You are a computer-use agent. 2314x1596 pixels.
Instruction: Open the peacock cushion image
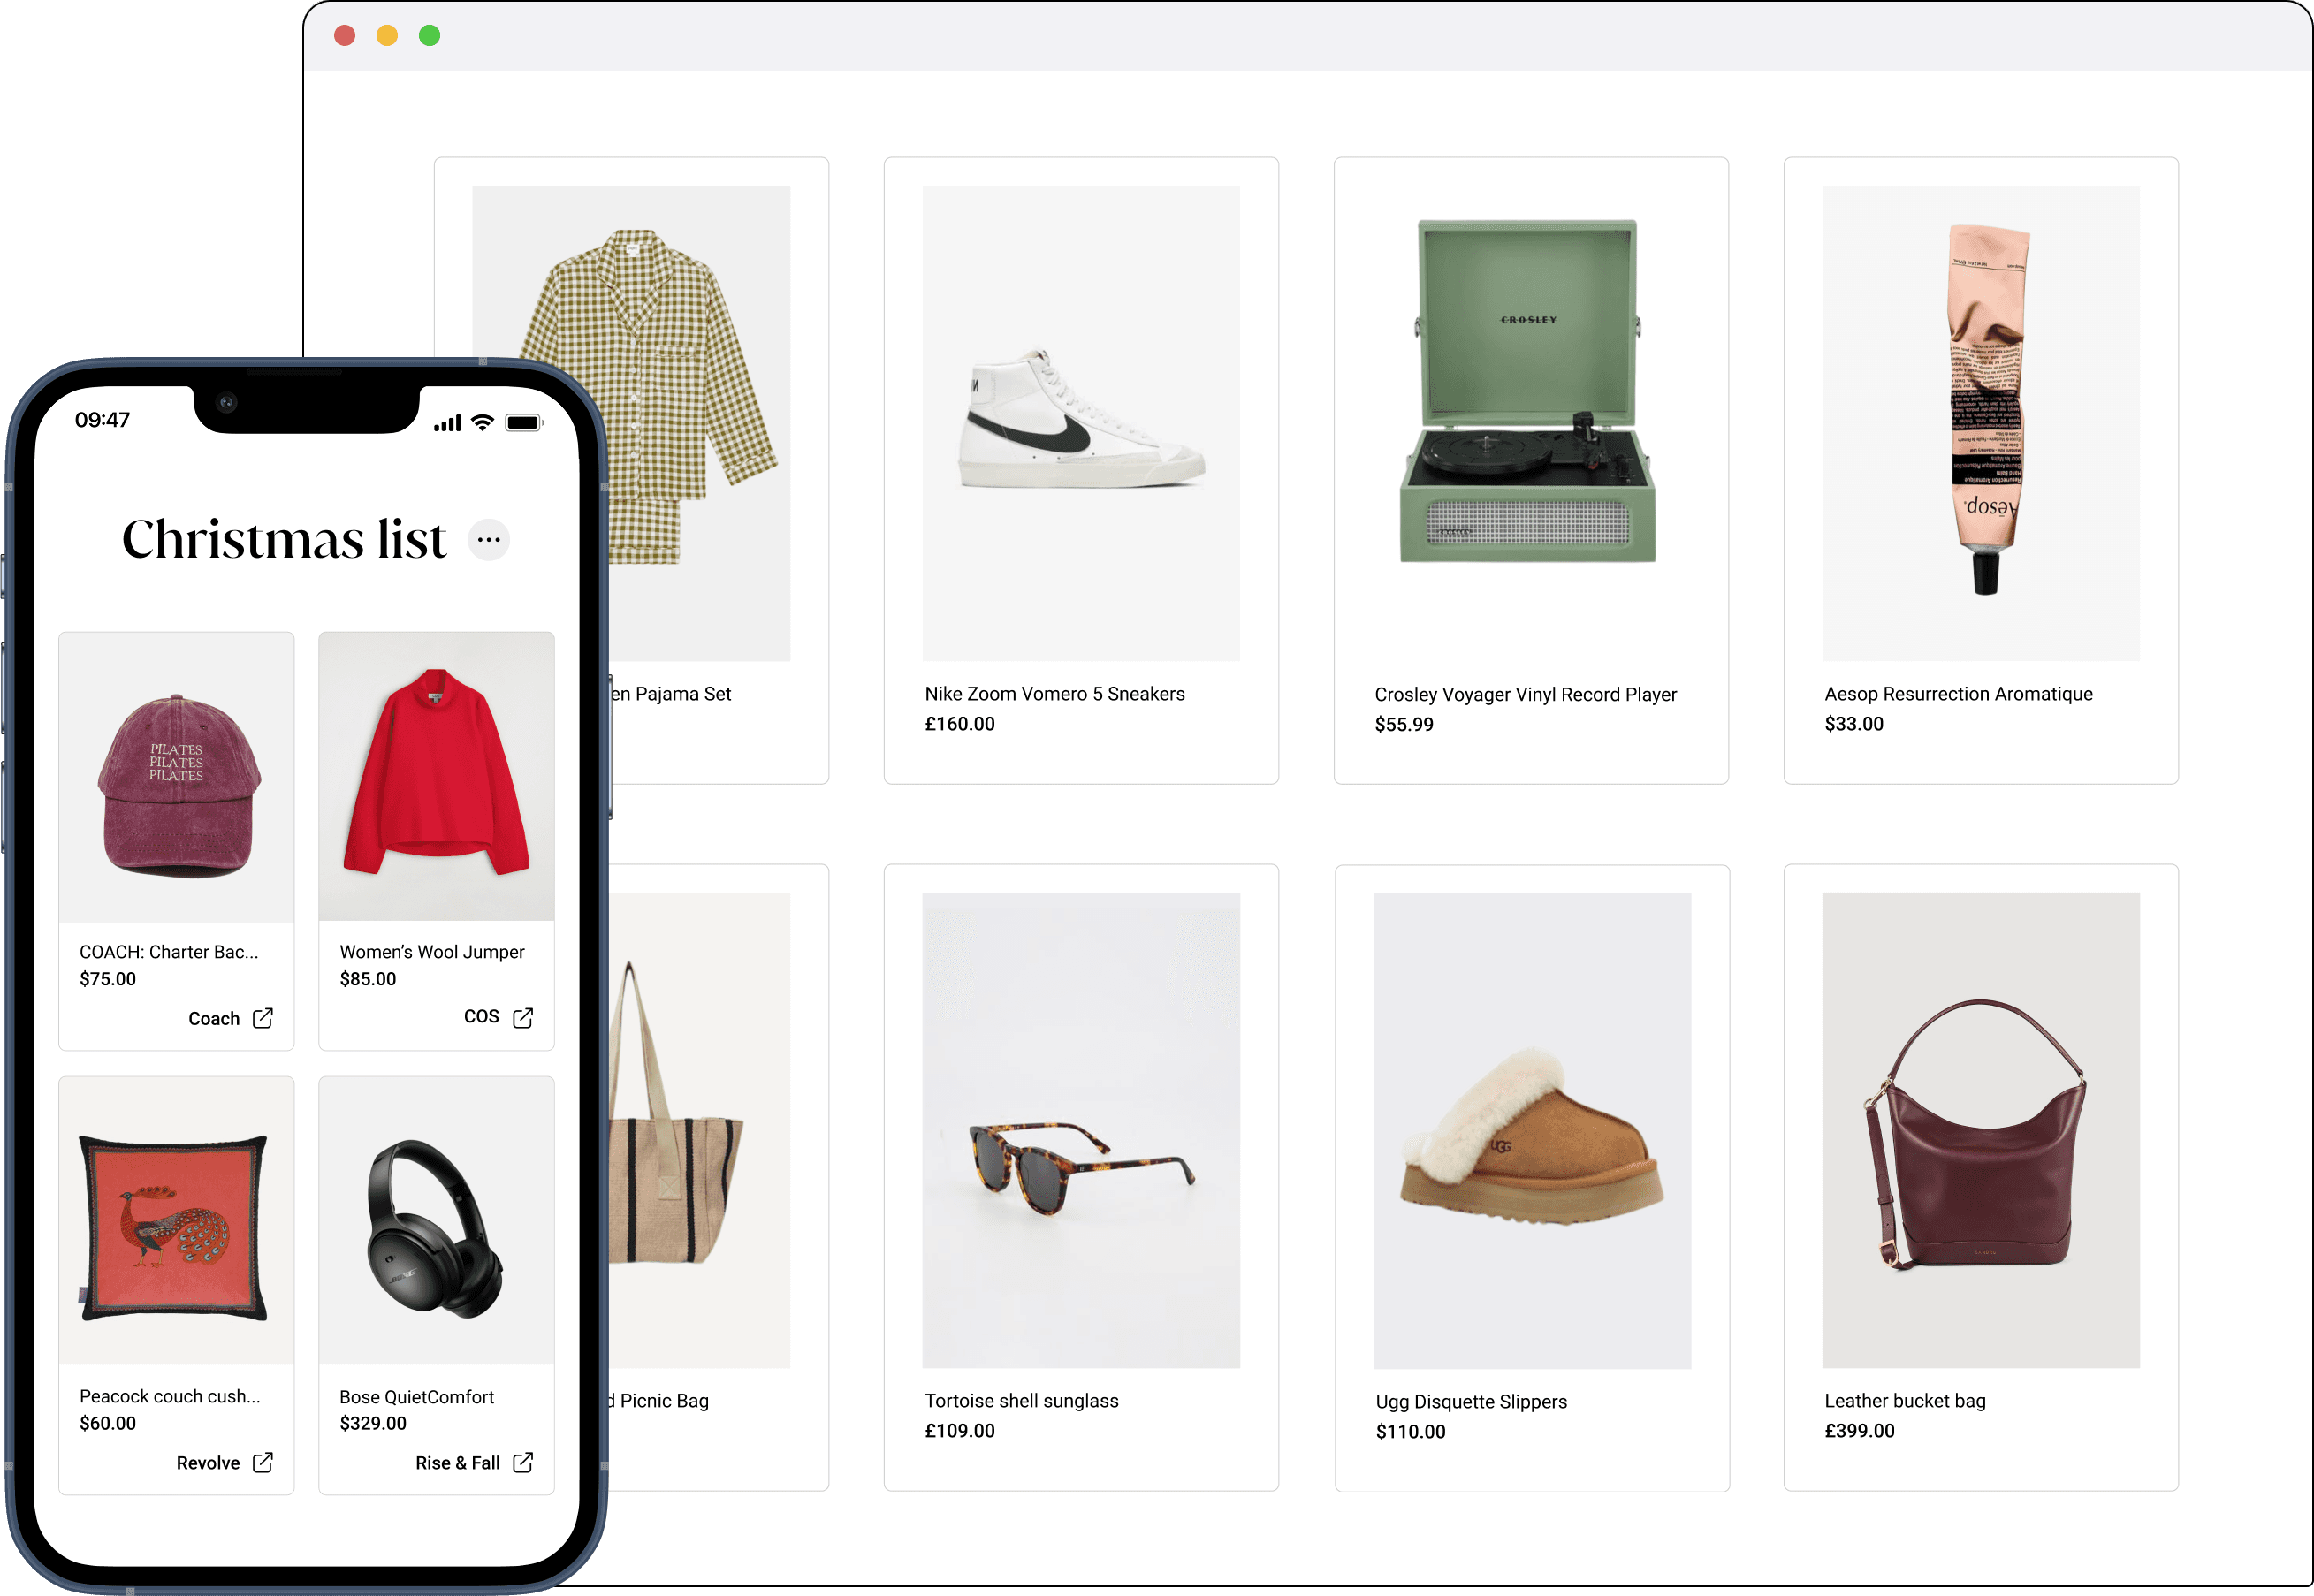pos(177,1221)
